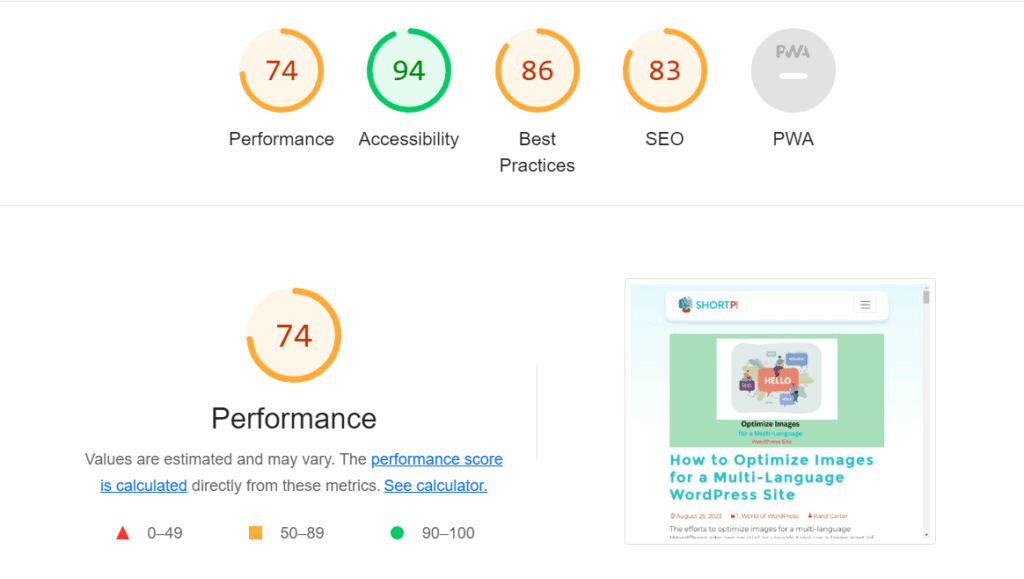Click the HELLO featured image in the preview
Screen dimensions: 1024x579
point(778,382)
